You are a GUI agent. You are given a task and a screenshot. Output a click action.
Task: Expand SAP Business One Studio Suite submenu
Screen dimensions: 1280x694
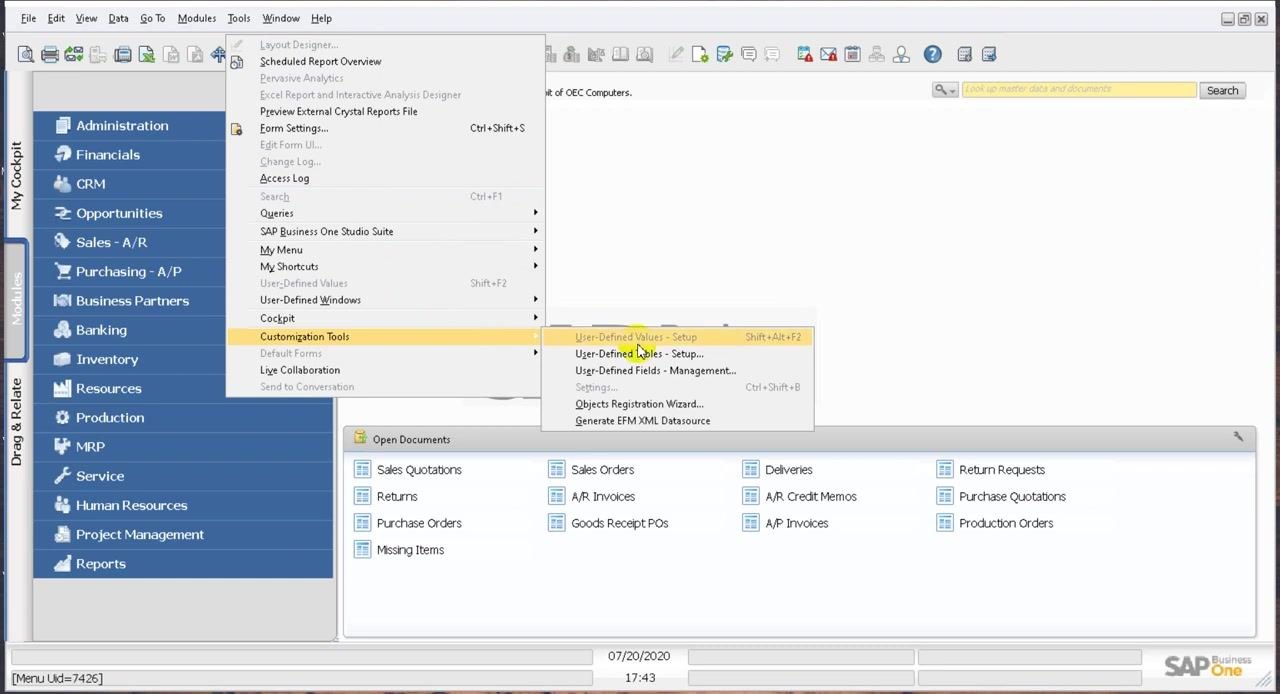[535, 231]
